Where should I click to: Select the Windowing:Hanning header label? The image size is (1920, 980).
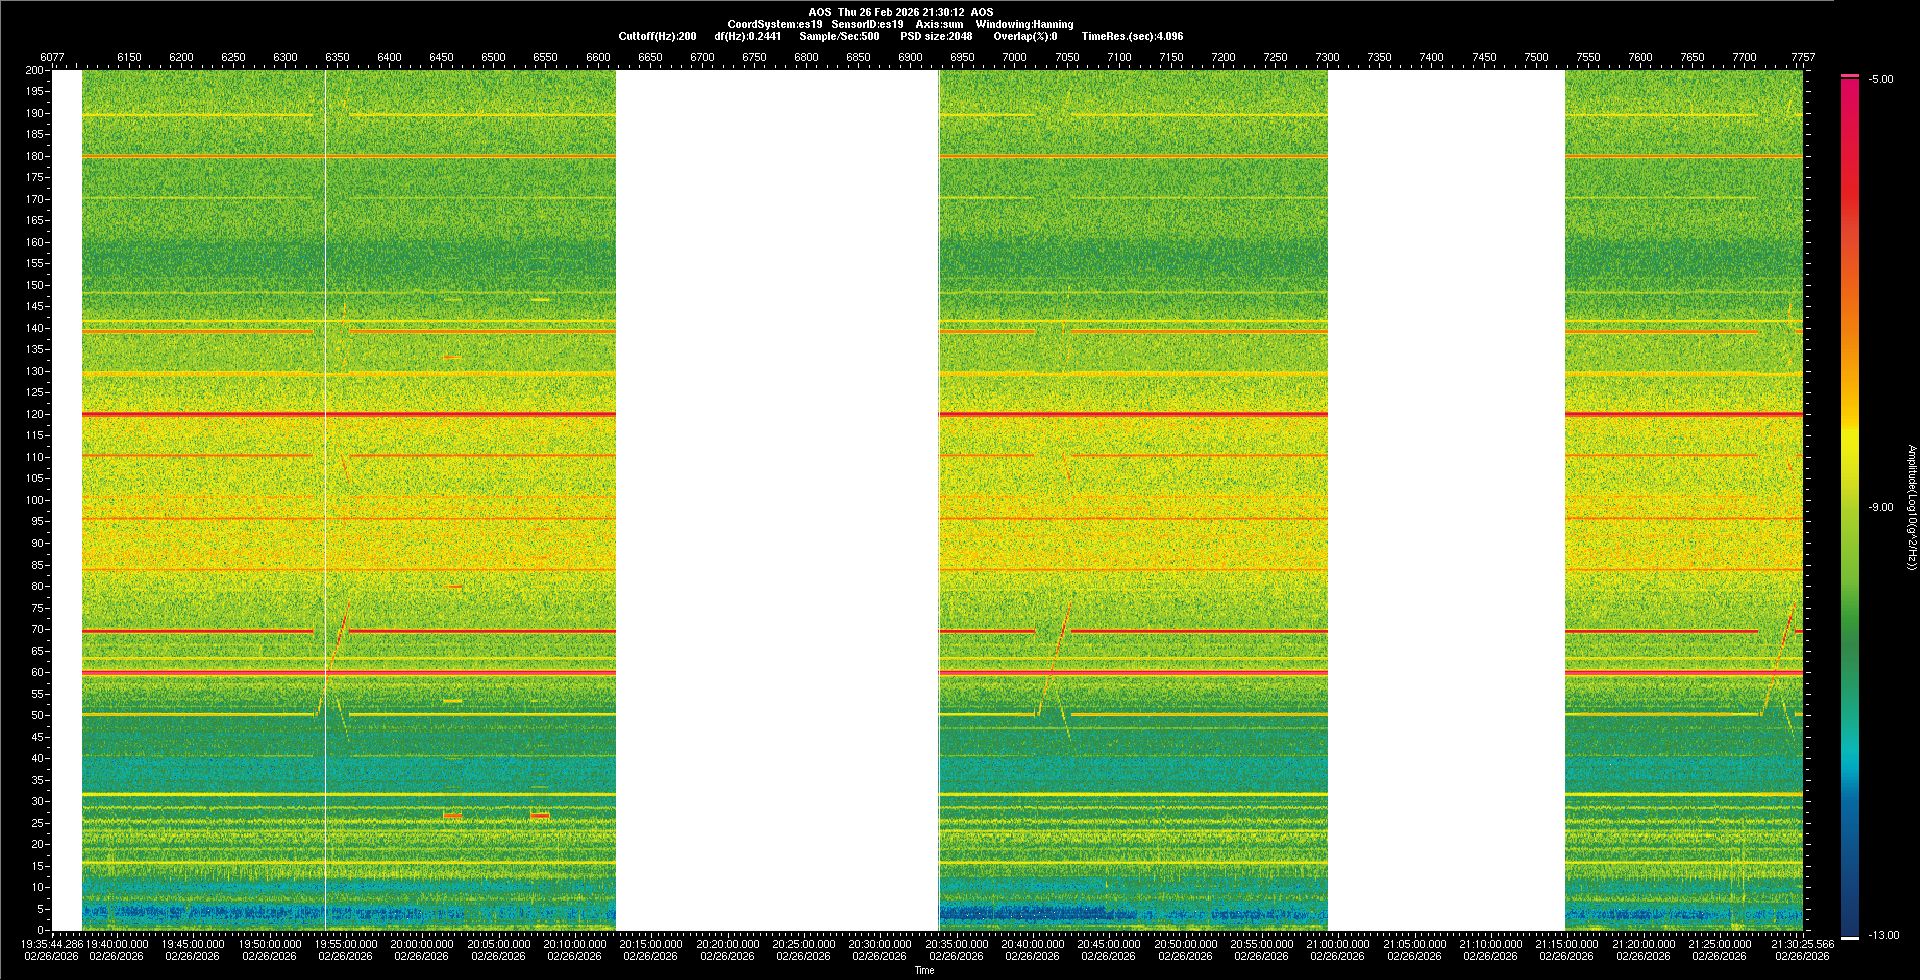click(x=1024, y=24)
